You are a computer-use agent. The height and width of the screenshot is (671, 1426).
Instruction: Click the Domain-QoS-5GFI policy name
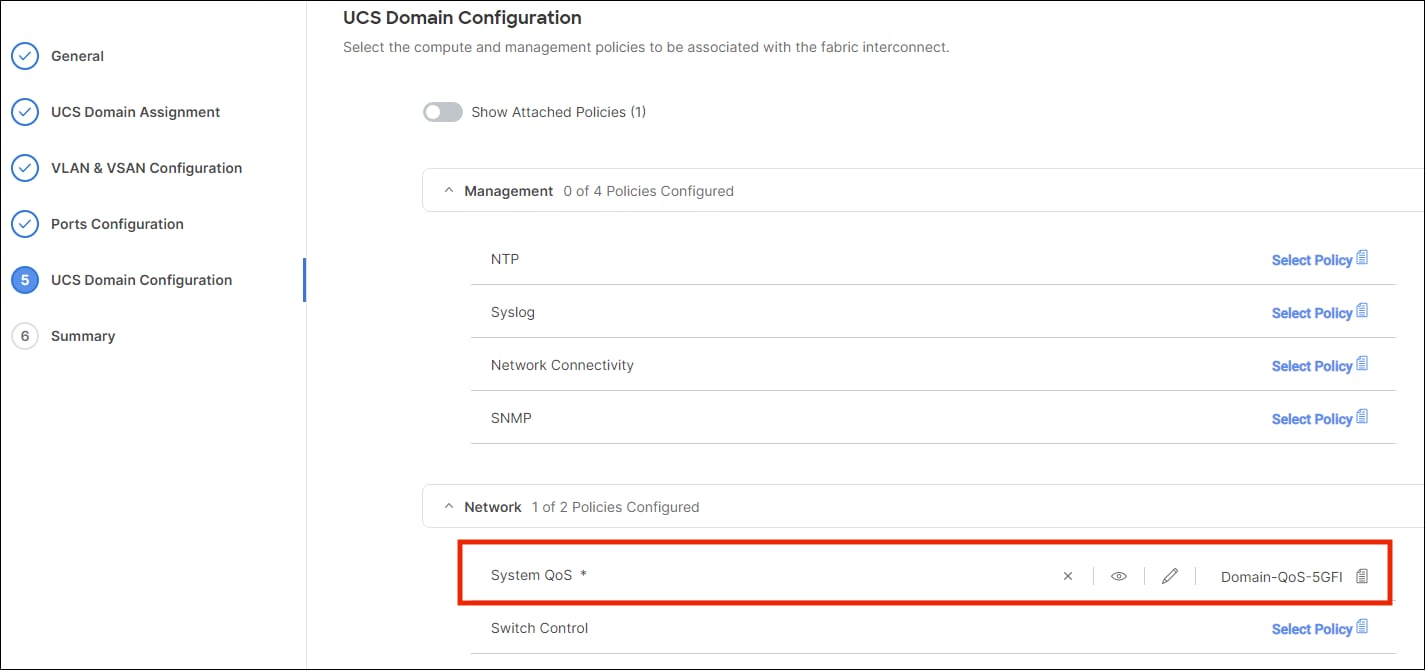1282,577
